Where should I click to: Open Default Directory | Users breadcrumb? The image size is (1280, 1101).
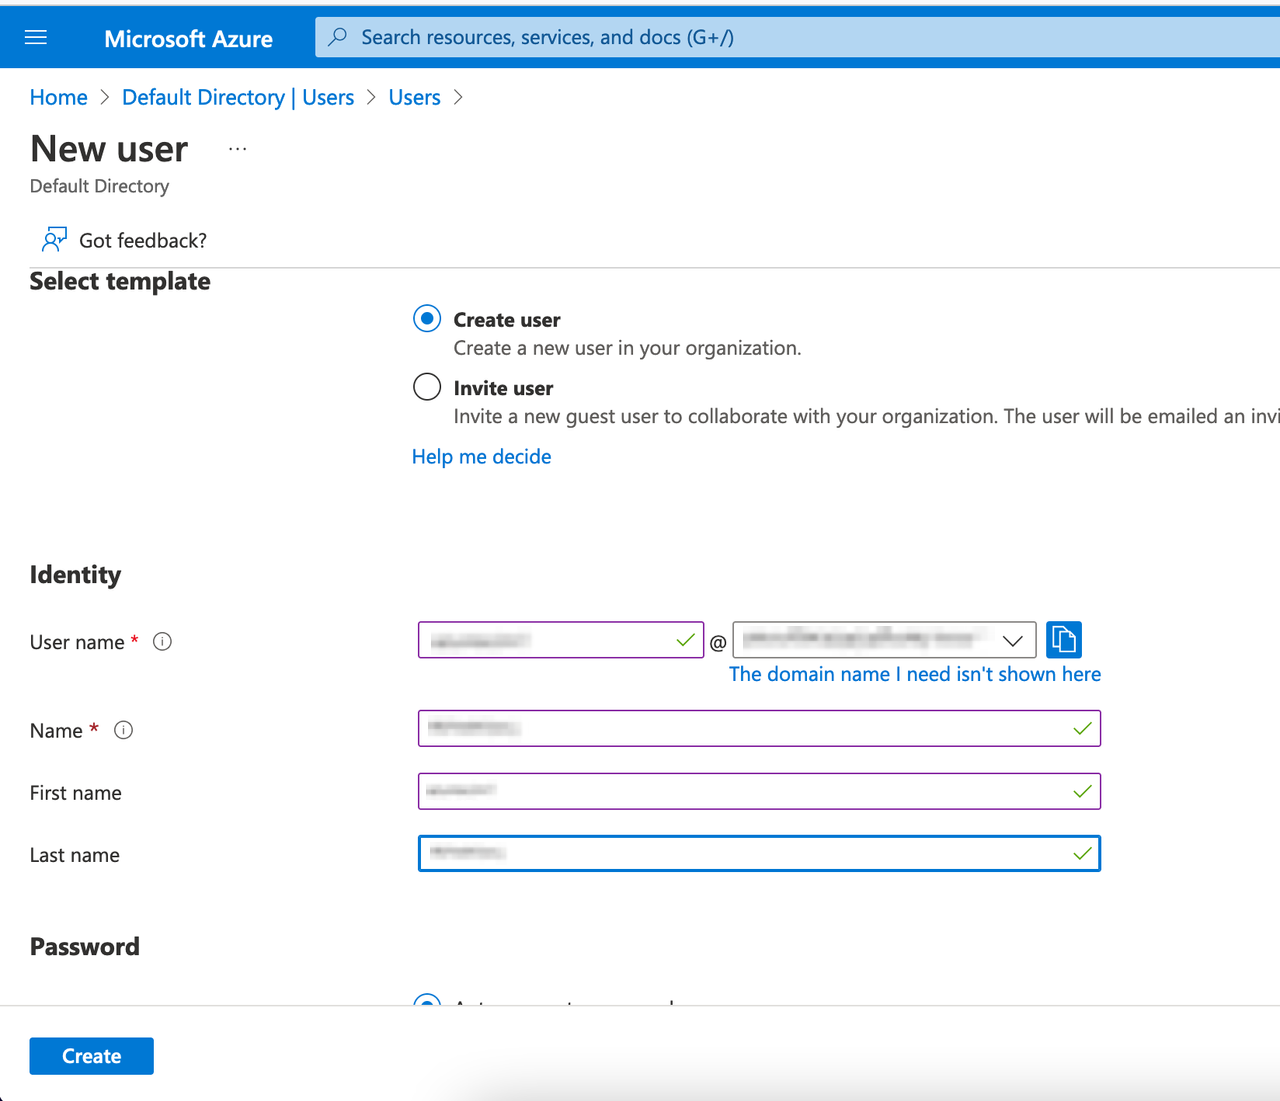238,97
